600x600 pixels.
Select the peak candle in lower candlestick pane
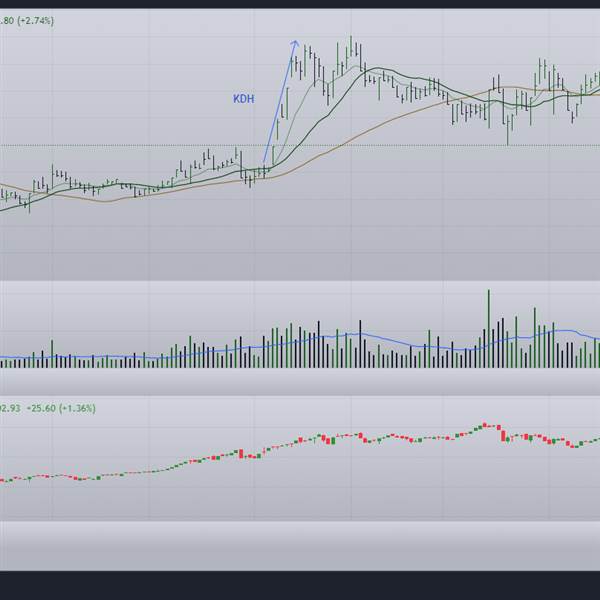(486, 425)
